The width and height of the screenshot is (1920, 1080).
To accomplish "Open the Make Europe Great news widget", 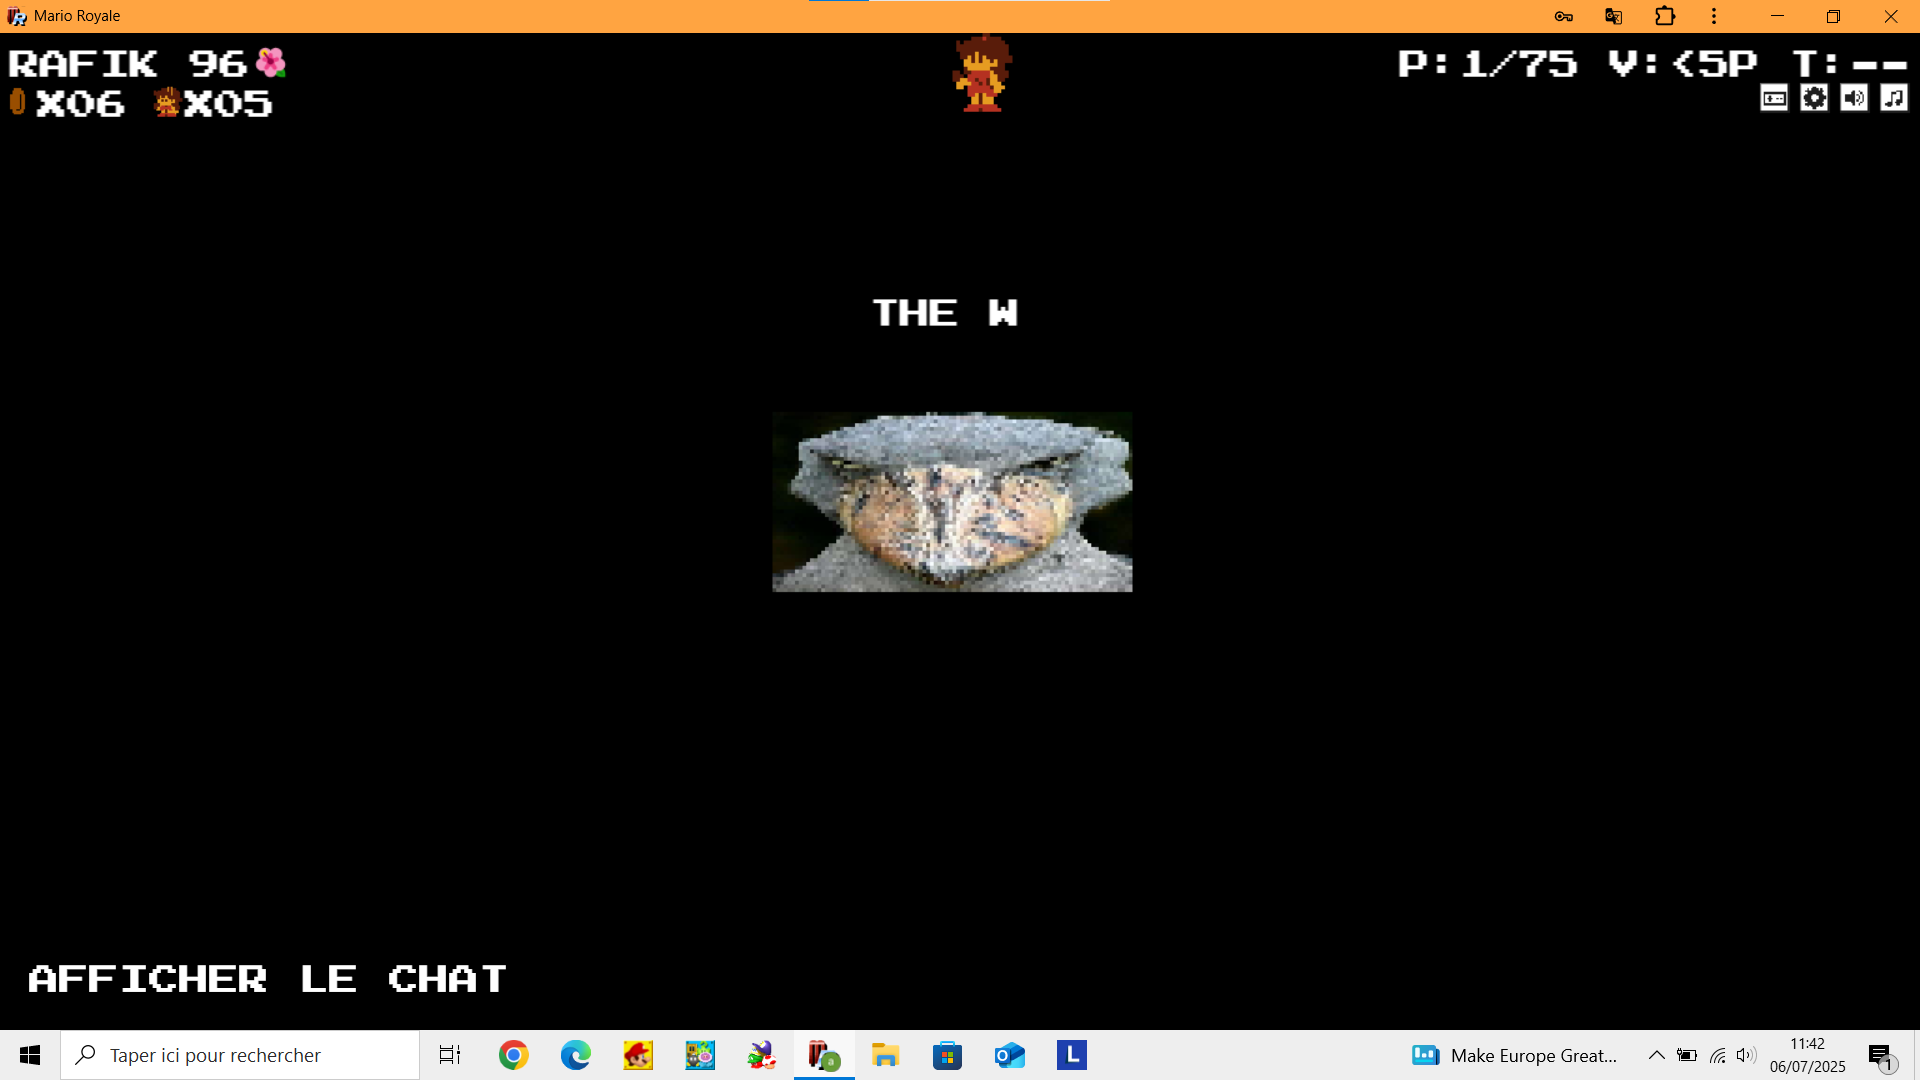I will 1514,1055.
